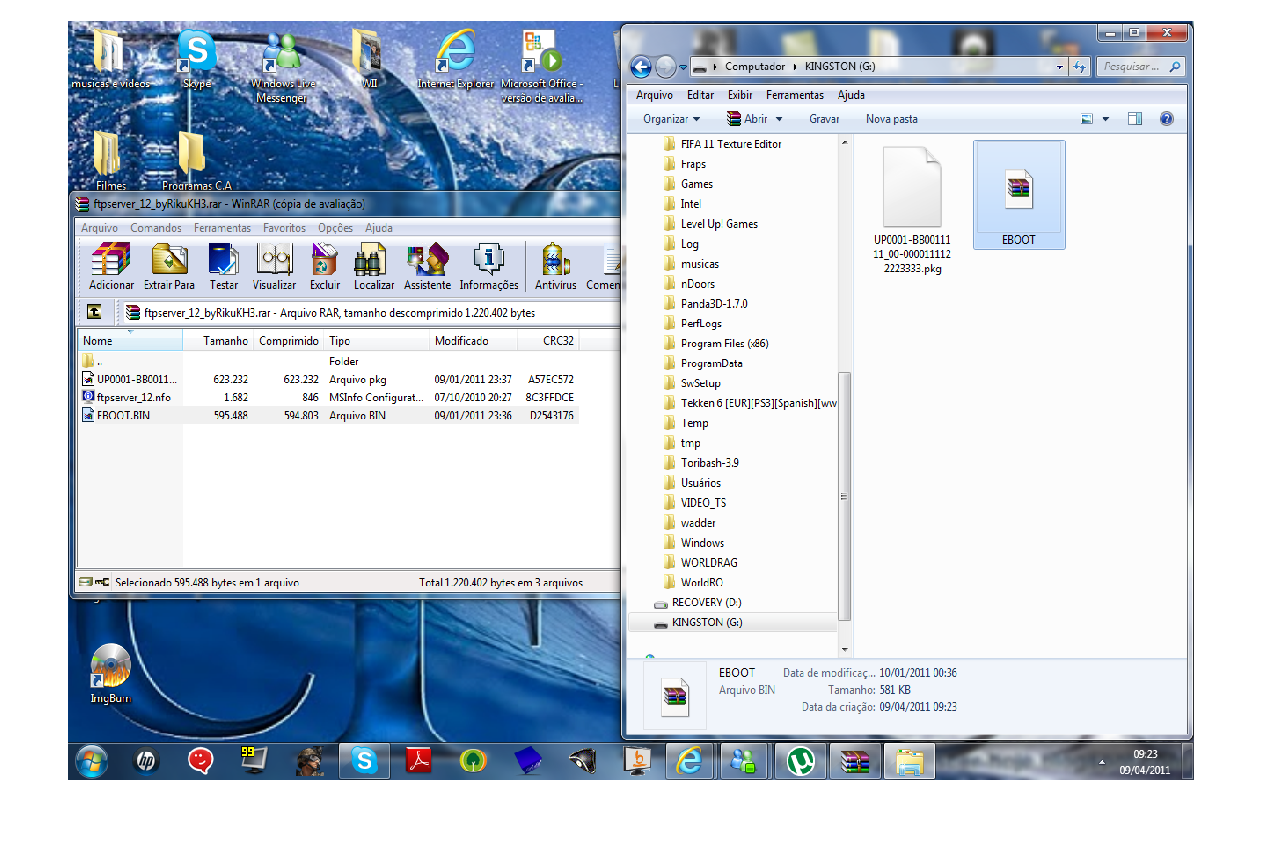Click the Testar icon in WinRAR
1280x852 pixels.
click(224, 267)
